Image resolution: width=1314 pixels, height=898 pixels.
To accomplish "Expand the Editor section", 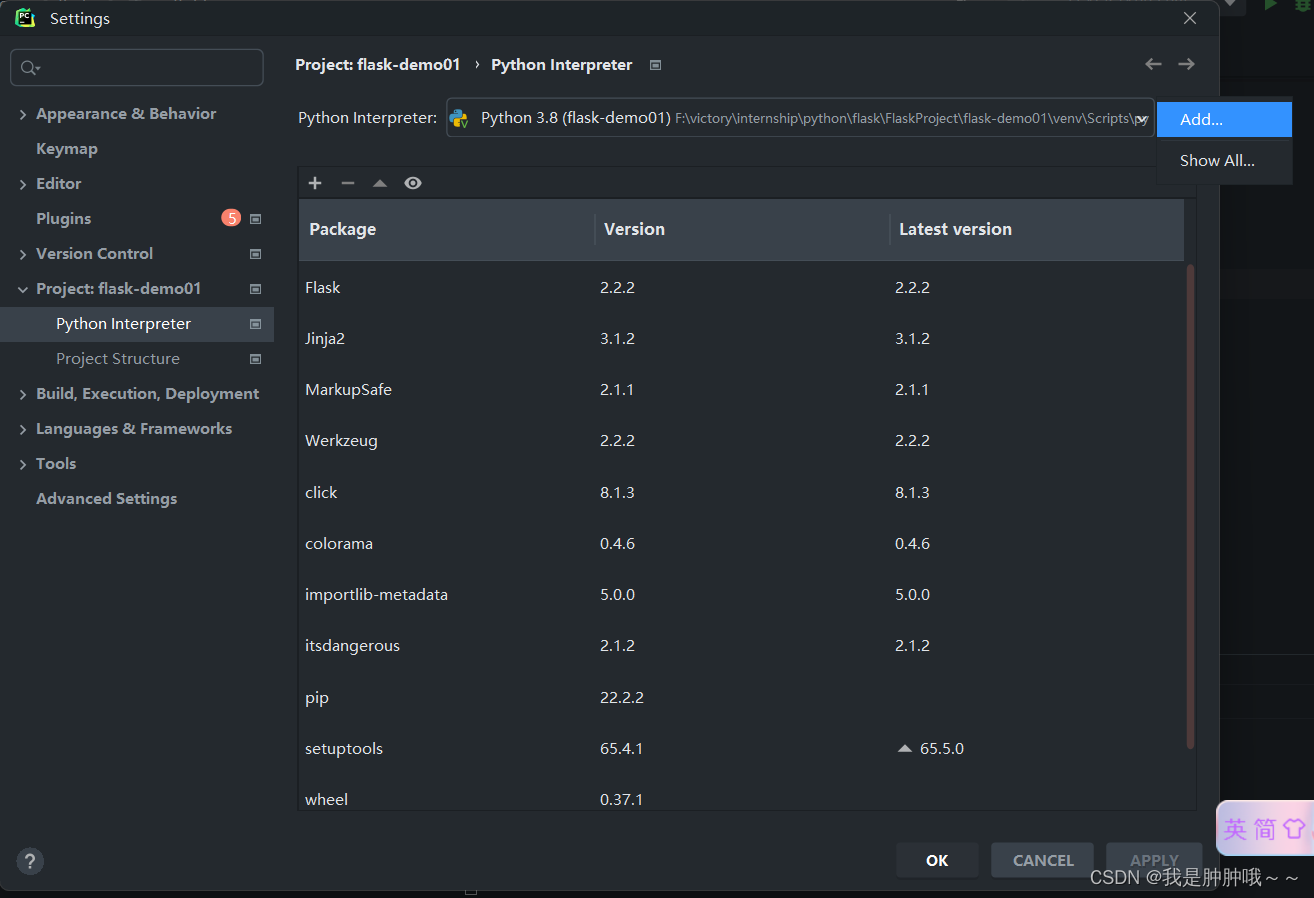I will coord(22,184).
